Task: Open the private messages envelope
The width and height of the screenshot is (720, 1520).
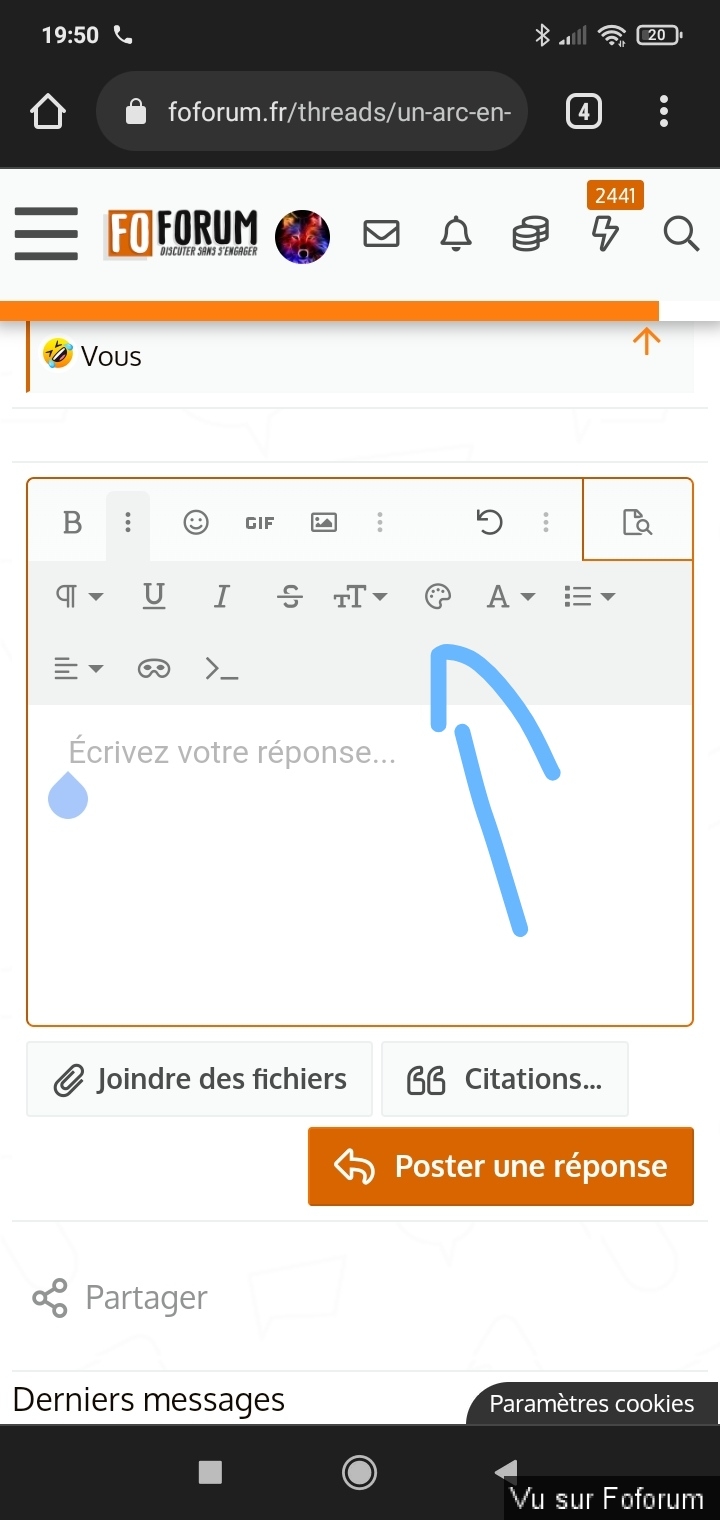Action: coord(381,234)
